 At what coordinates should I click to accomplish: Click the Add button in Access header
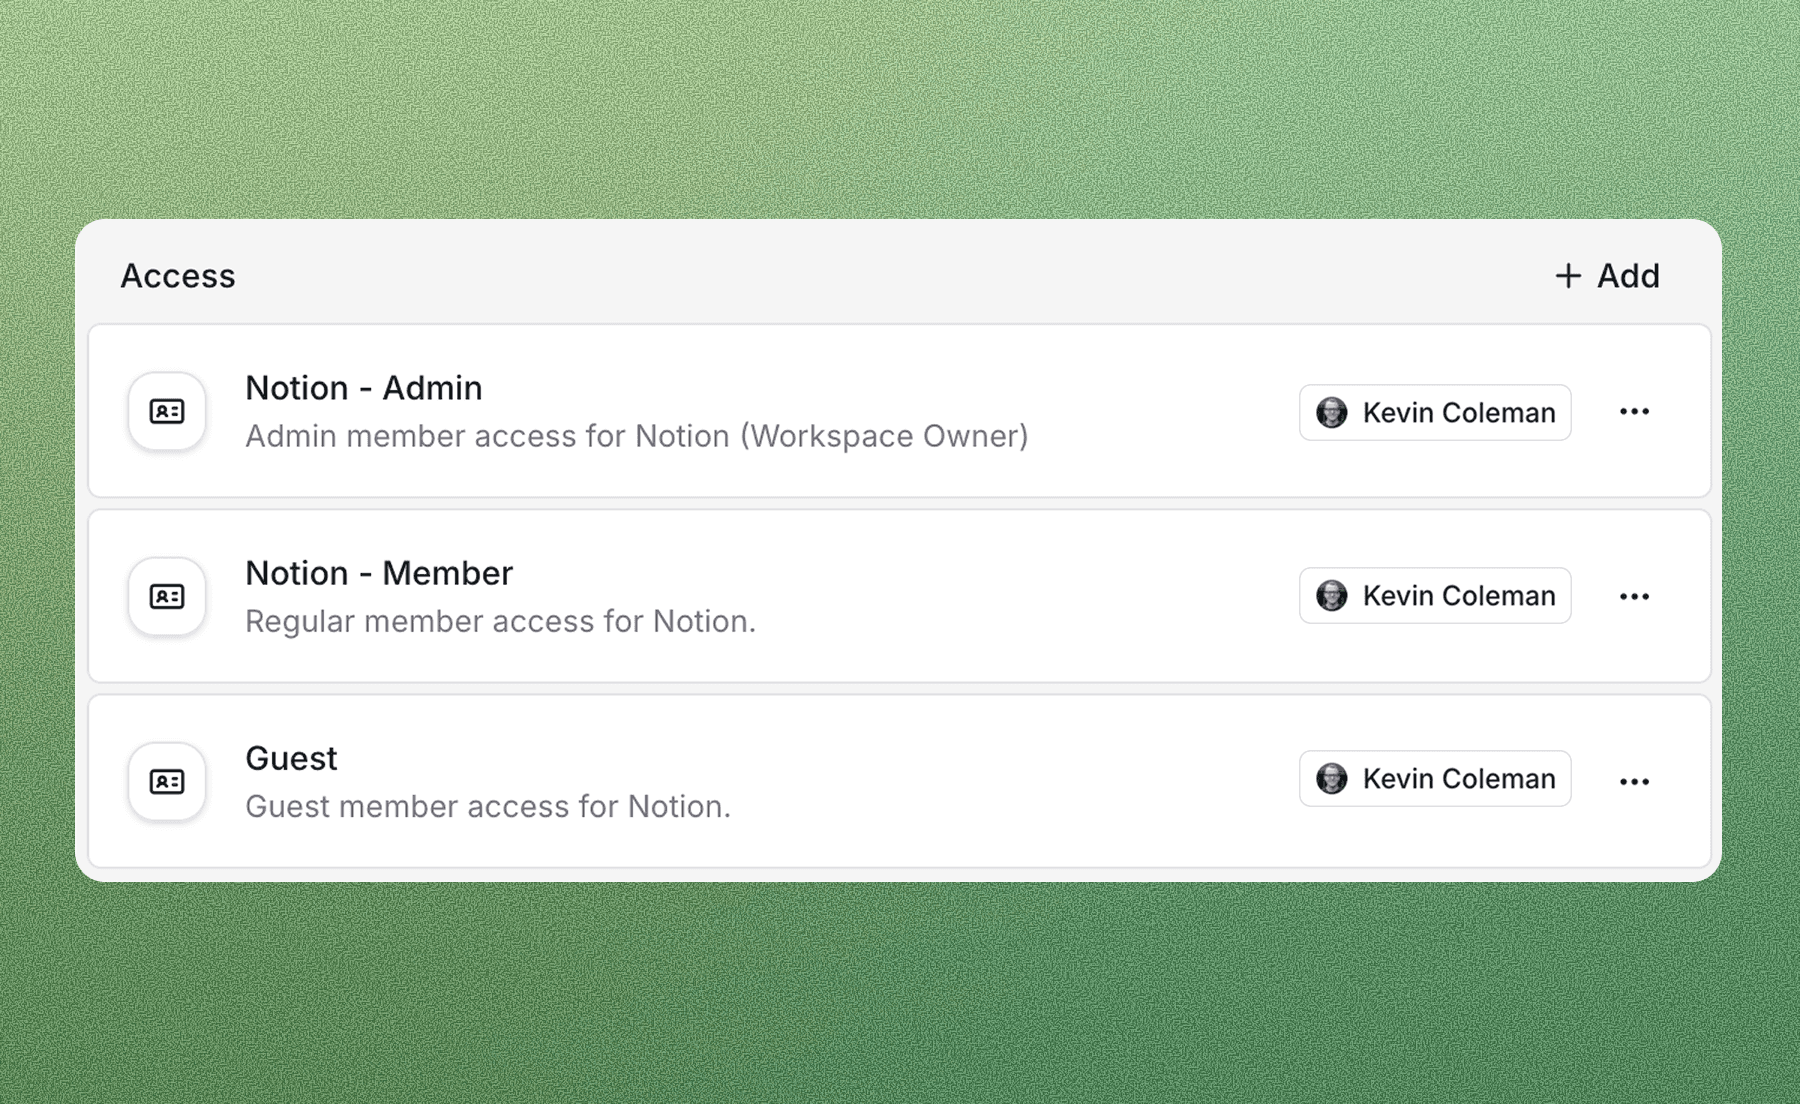(1607, 276)
